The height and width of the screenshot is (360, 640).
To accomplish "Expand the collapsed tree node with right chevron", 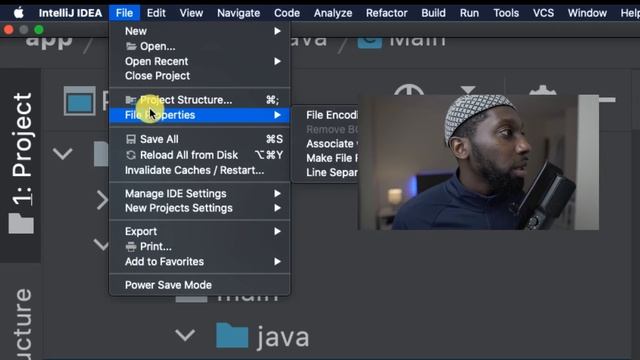I will point(102,200).
